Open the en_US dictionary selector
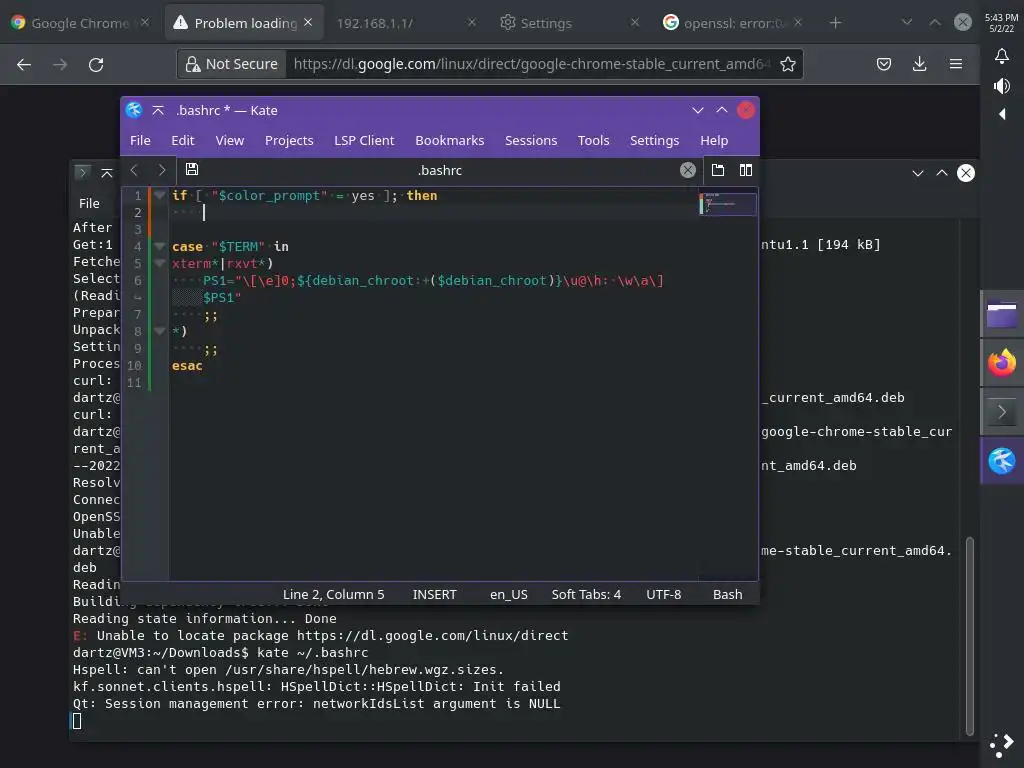Viewport: 1024px width, 768px height. [x=509, y=594]
